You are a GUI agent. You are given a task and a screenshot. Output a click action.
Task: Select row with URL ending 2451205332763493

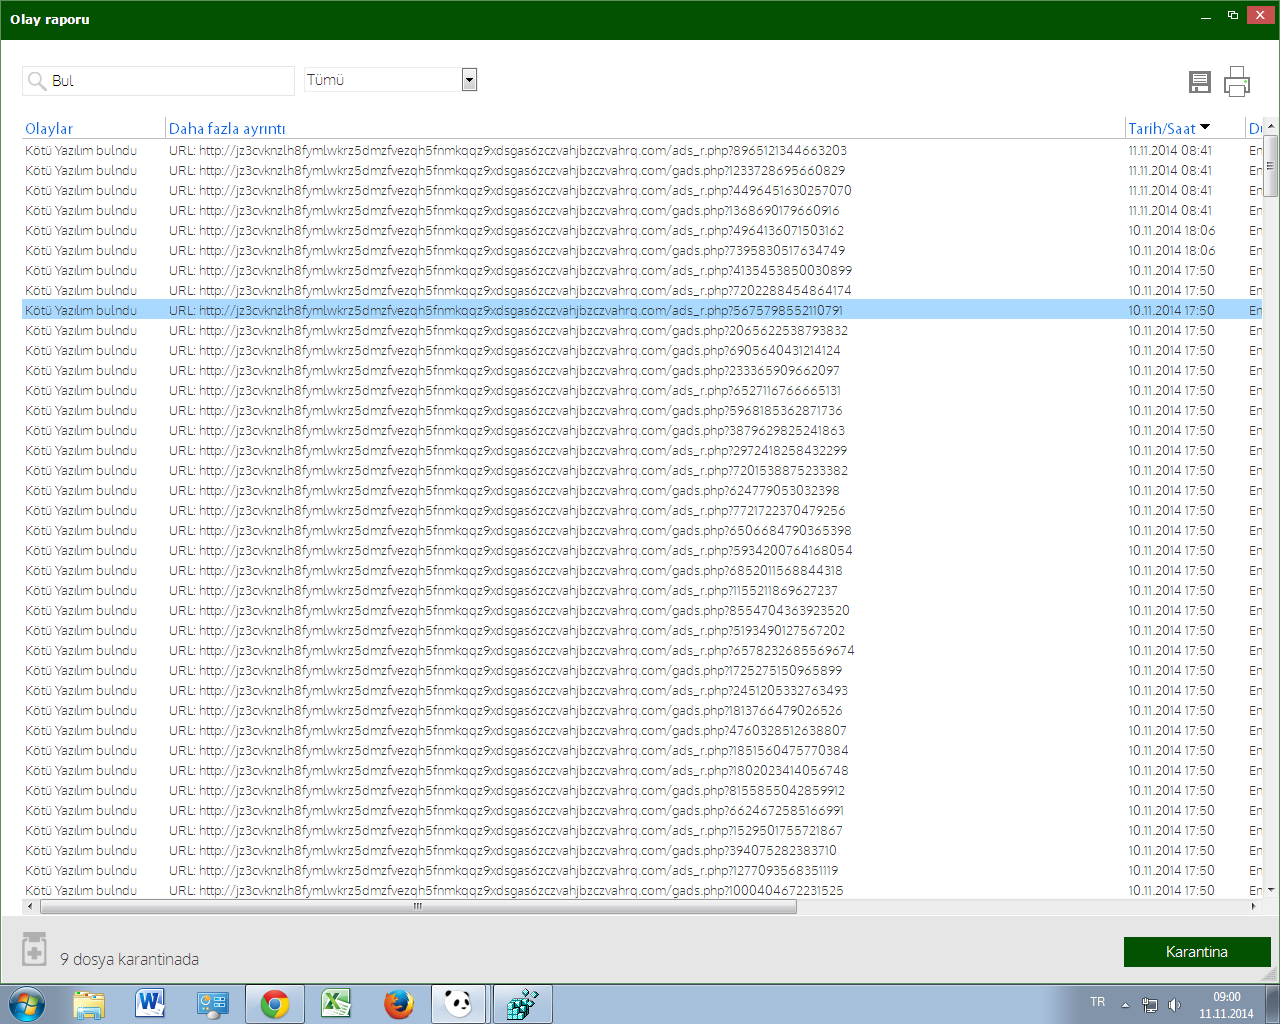tap(641, 690)
